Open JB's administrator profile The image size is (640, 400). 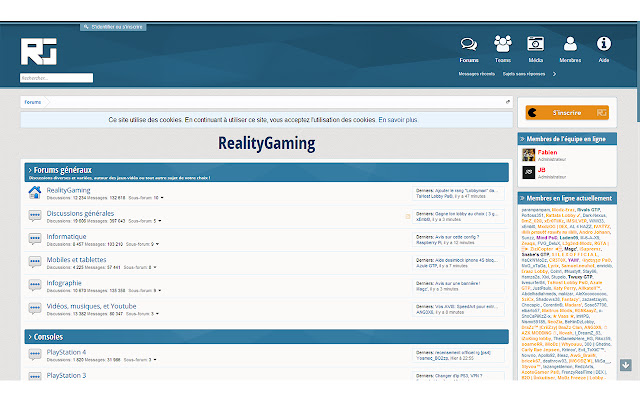click(541, 170)
